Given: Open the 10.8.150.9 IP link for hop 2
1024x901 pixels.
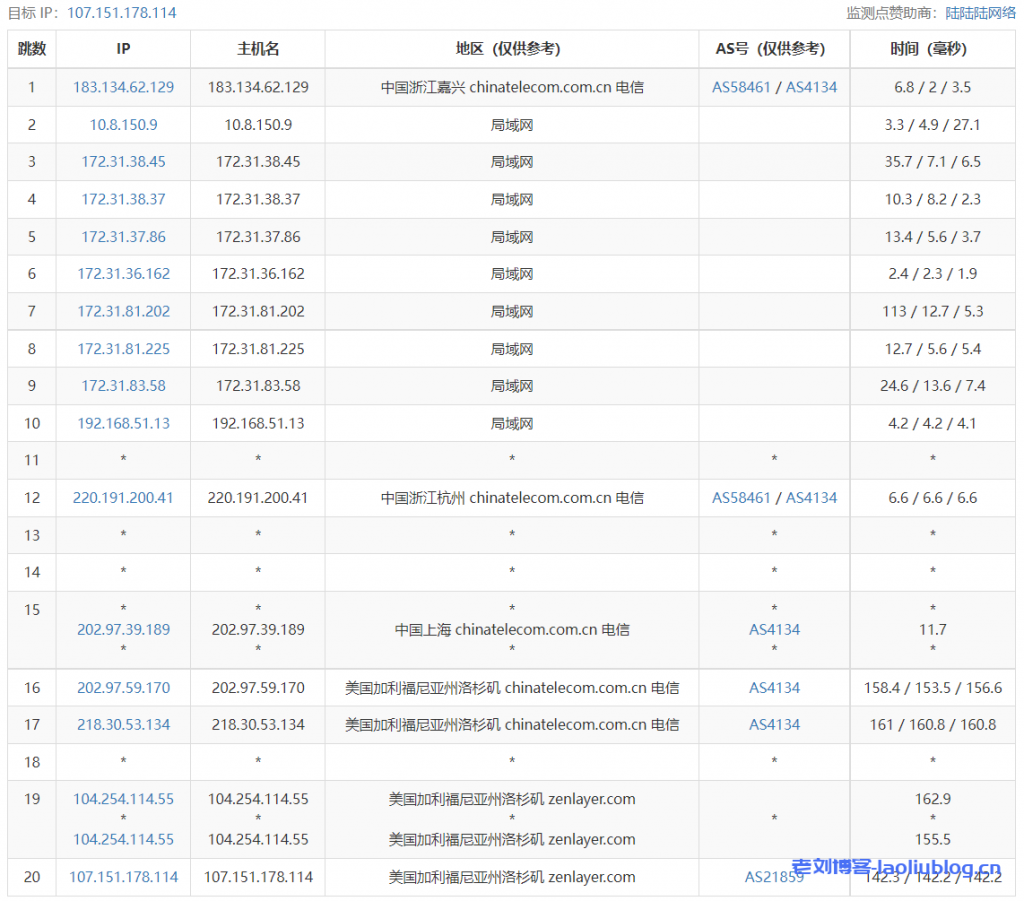Looking at the screenshot, I should (123, 125).
